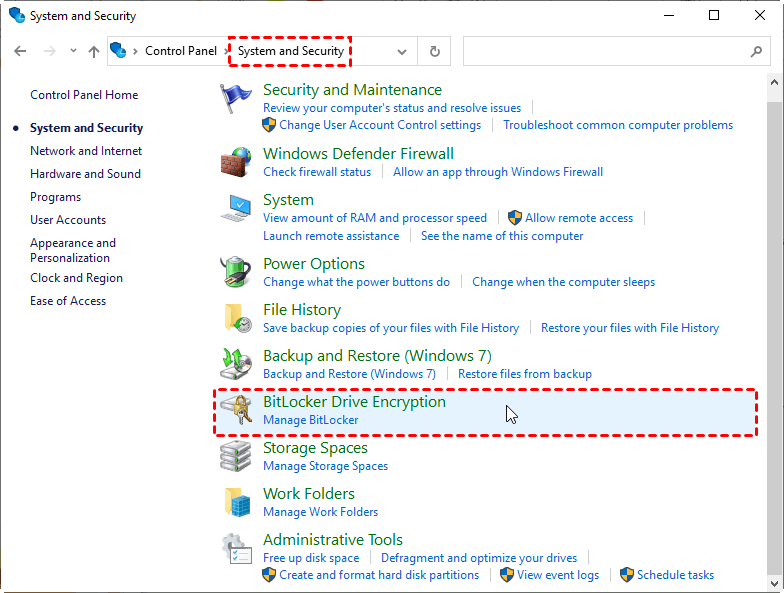Screen dimensions: 784x593
Task: Open Network and Internet category
Action: pyautogui.click(x=86, y=151)
